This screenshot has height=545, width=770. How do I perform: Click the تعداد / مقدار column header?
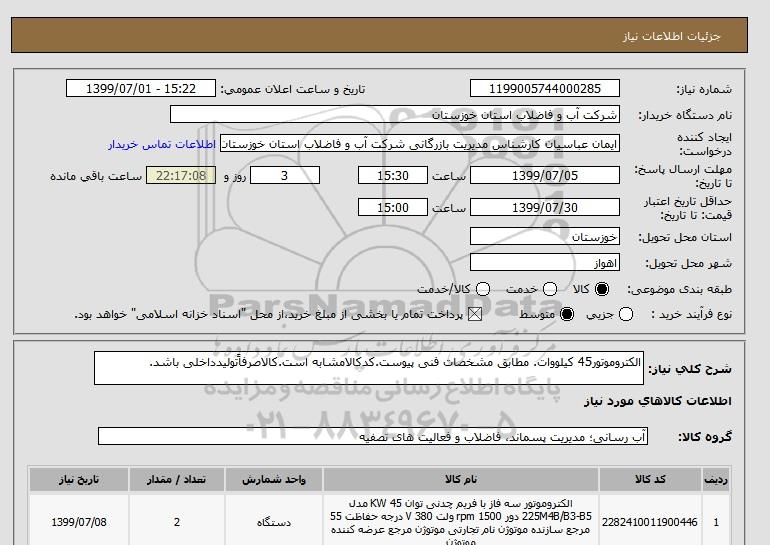[x=177, y=479]
